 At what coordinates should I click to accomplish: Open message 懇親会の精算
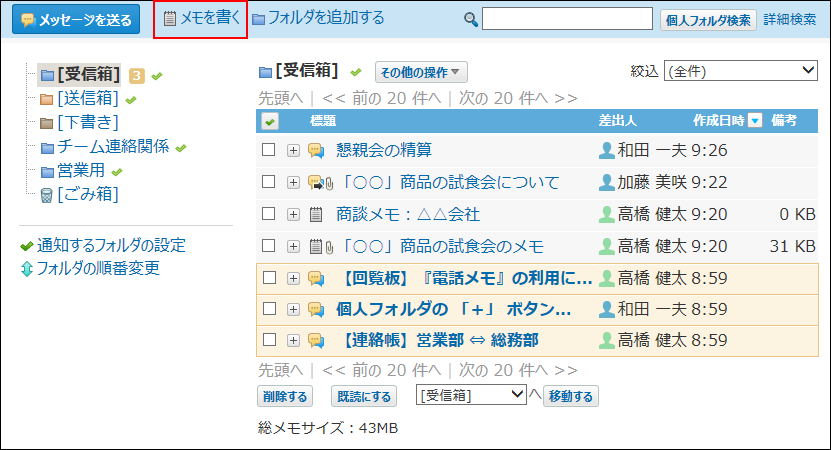(x=384, y=150)
